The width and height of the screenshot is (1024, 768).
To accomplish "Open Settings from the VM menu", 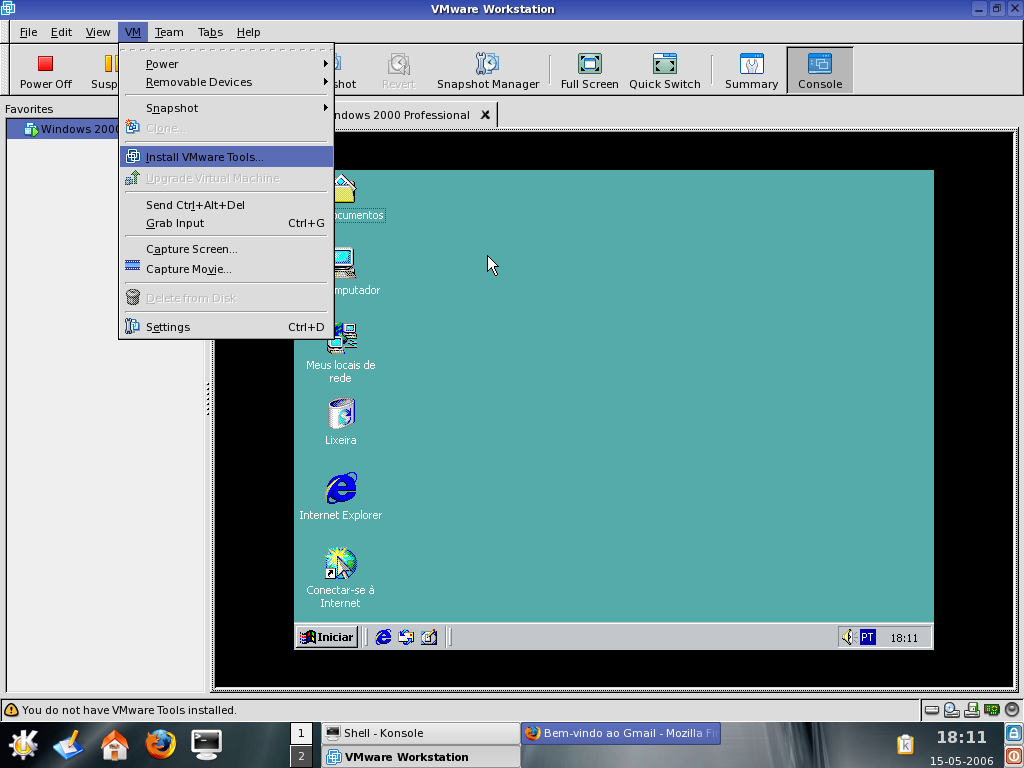I will (226, 327).
